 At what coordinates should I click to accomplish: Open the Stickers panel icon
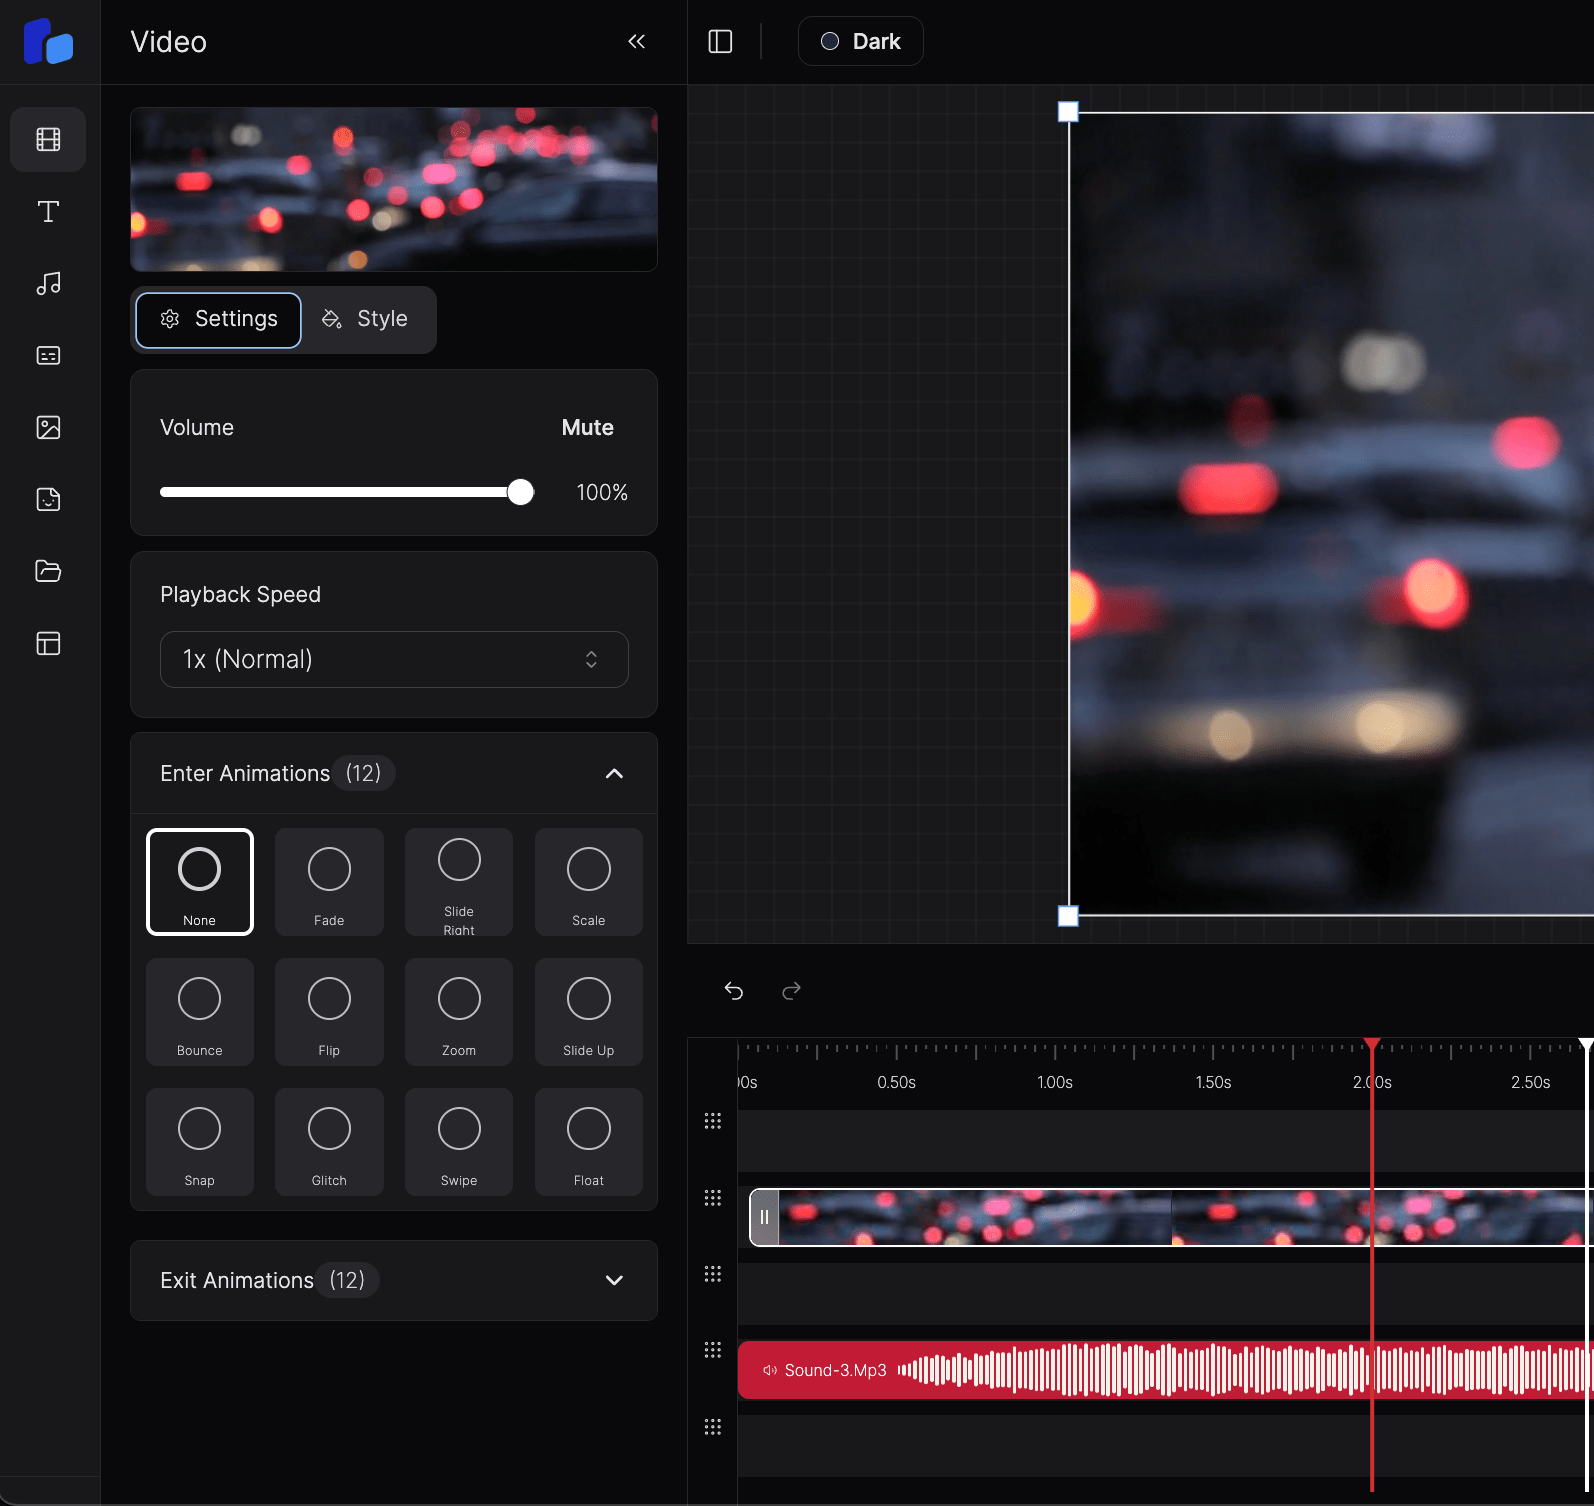click(48, 500)
